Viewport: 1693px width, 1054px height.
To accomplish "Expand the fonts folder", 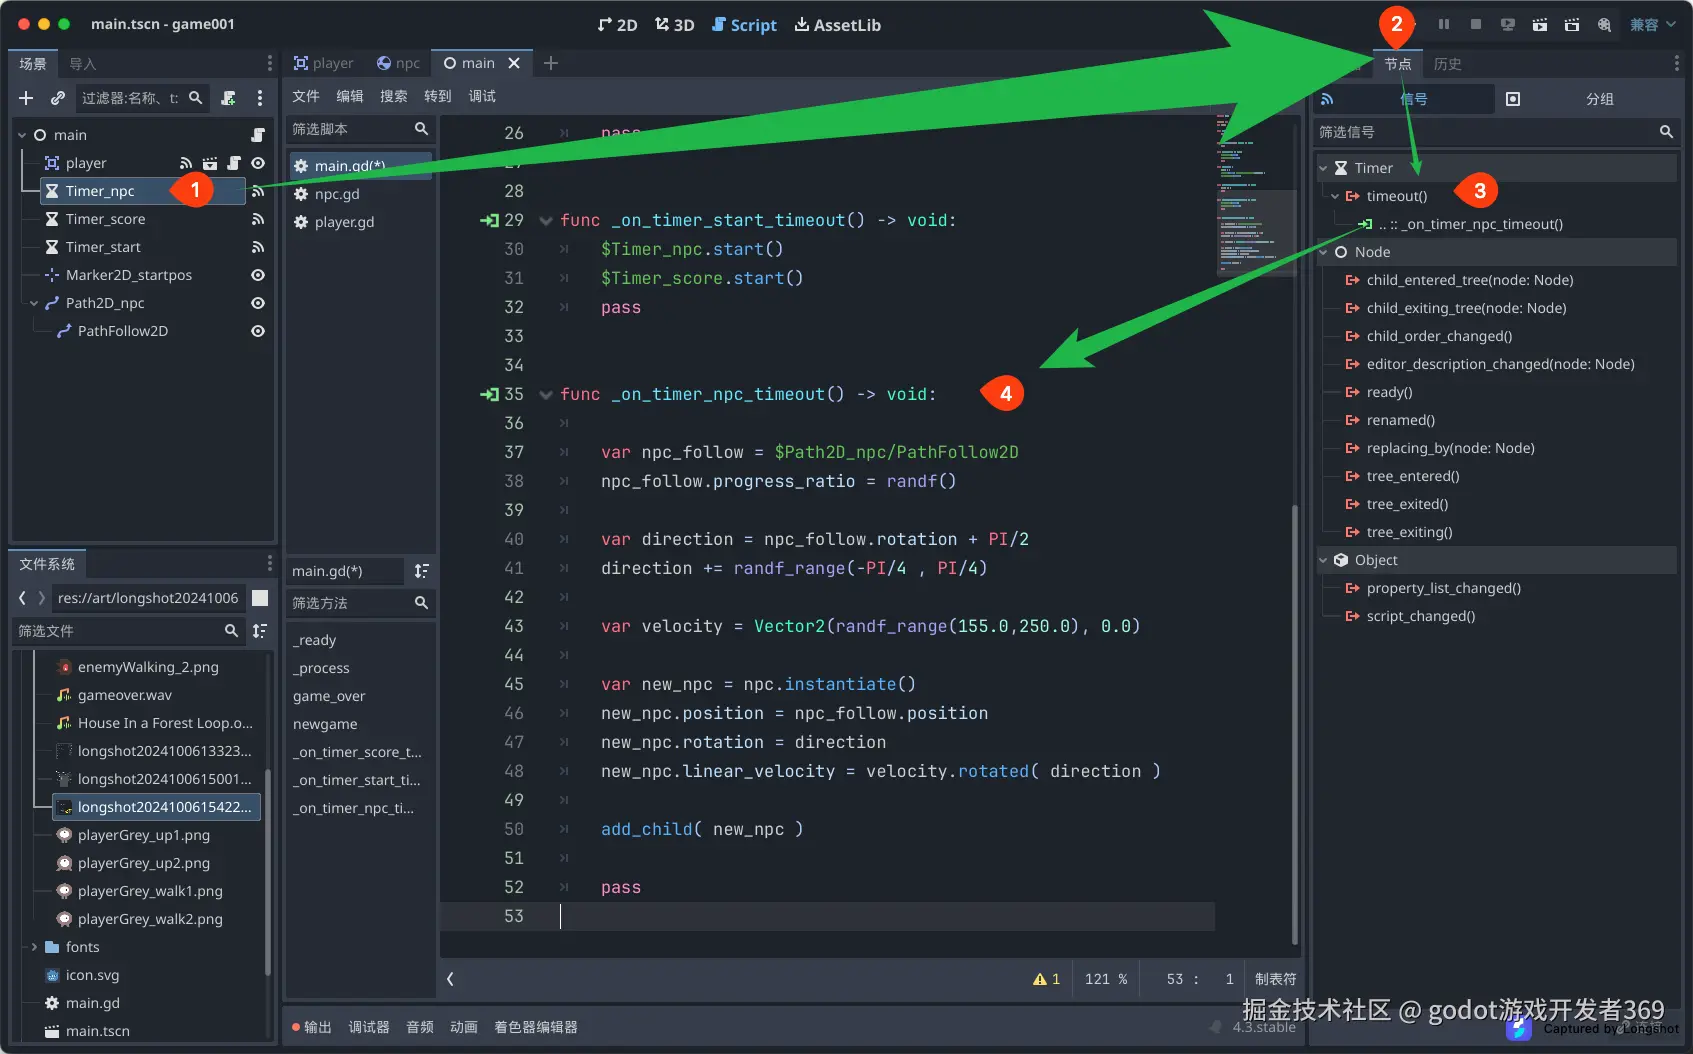I will (34, 947).
